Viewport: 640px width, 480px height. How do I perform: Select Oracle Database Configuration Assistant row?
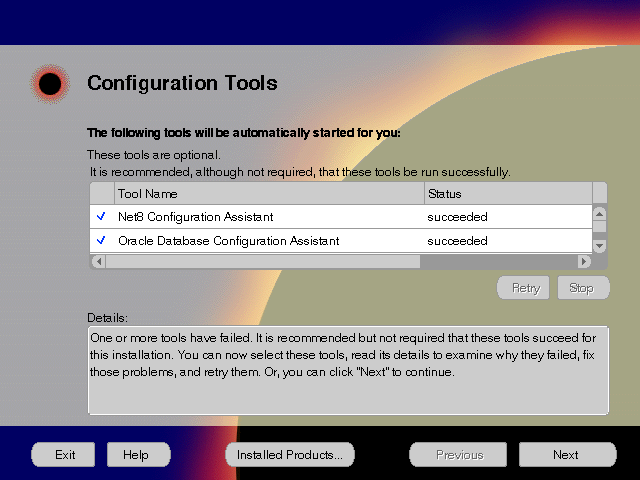point(341,241)
